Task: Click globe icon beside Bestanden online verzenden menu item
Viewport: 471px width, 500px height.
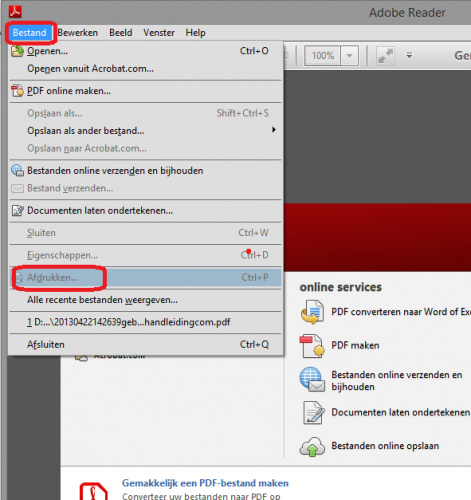Action: [x=17, y=170]
